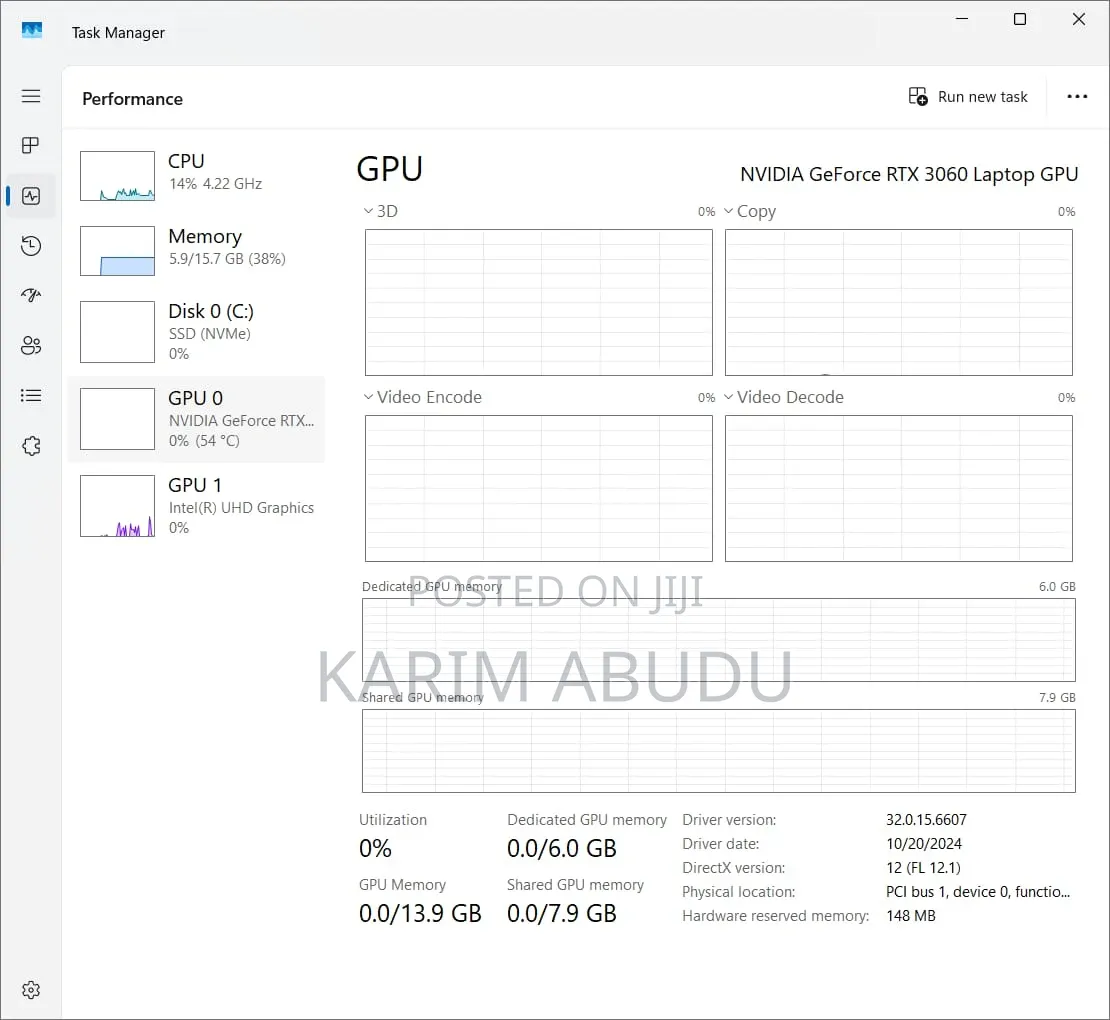Viewport: 1110px width, 1020px height.
Task: Click the Disk 0 mini graph thumbnail
Action: pos(118,332)
